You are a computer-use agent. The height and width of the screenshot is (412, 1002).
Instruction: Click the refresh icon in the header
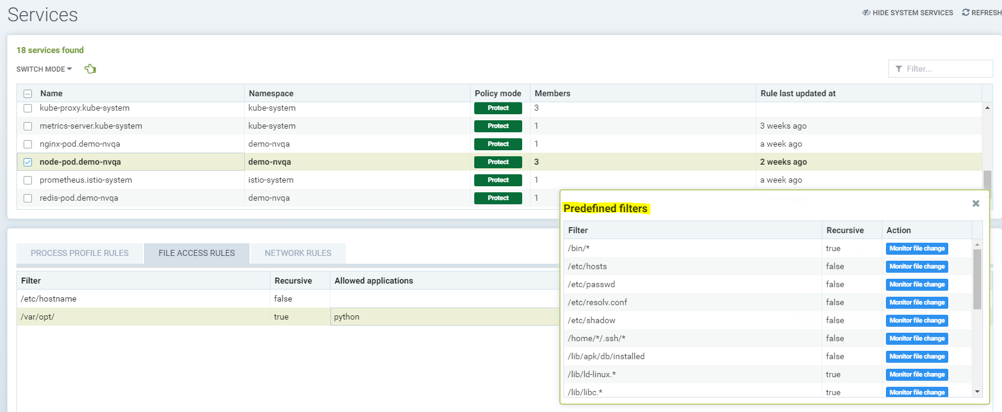point(966,13)
